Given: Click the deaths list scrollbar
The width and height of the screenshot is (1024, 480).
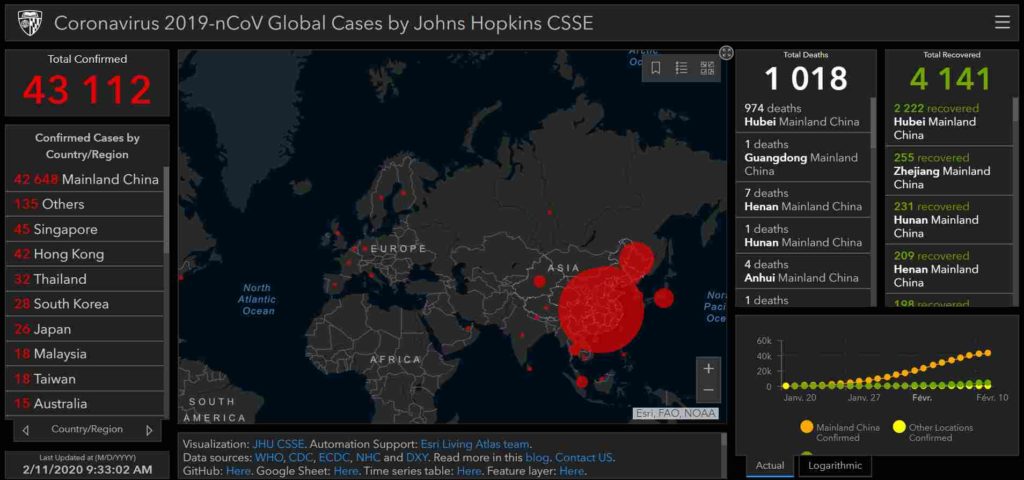Looking at the screenshot, I should click(873, 124).
